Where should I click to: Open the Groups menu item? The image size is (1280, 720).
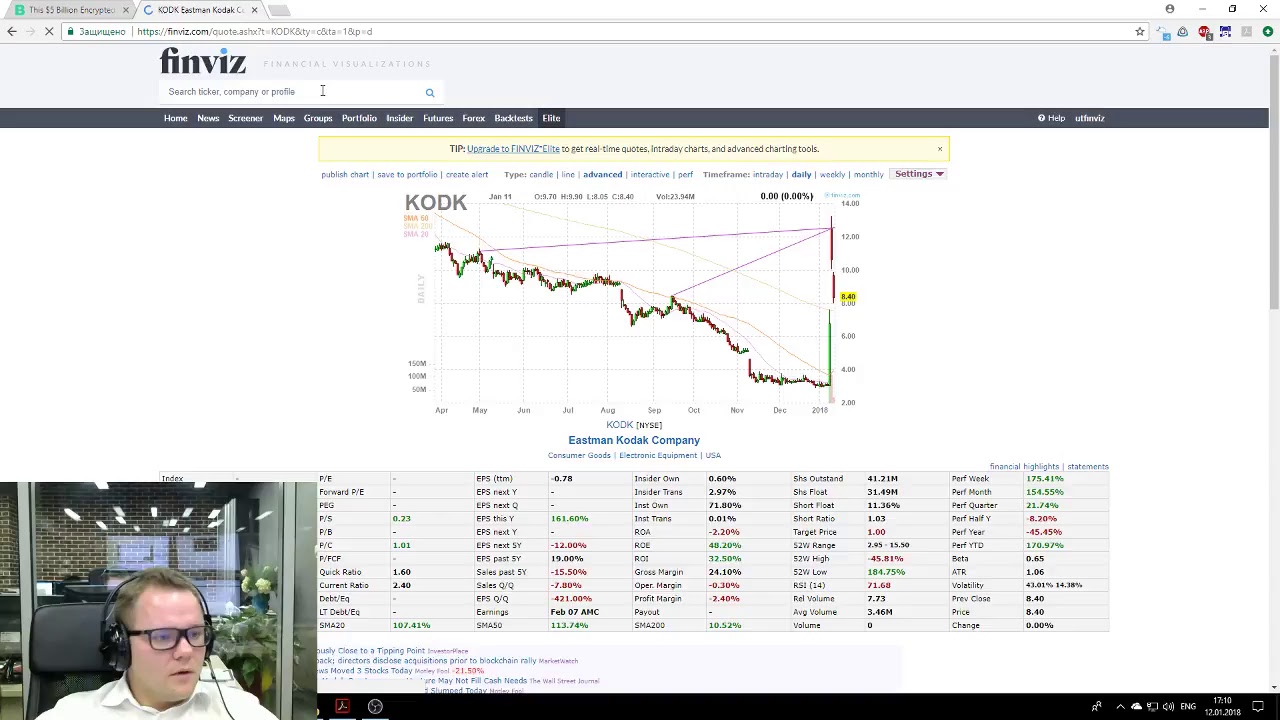click(318, 118)
